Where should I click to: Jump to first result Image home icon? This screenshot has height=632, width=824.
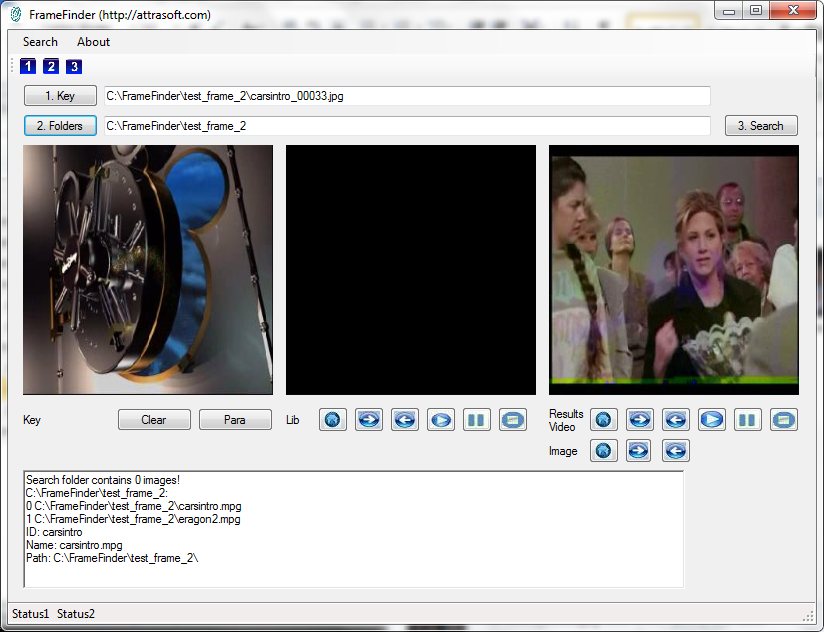click(604, 451)
